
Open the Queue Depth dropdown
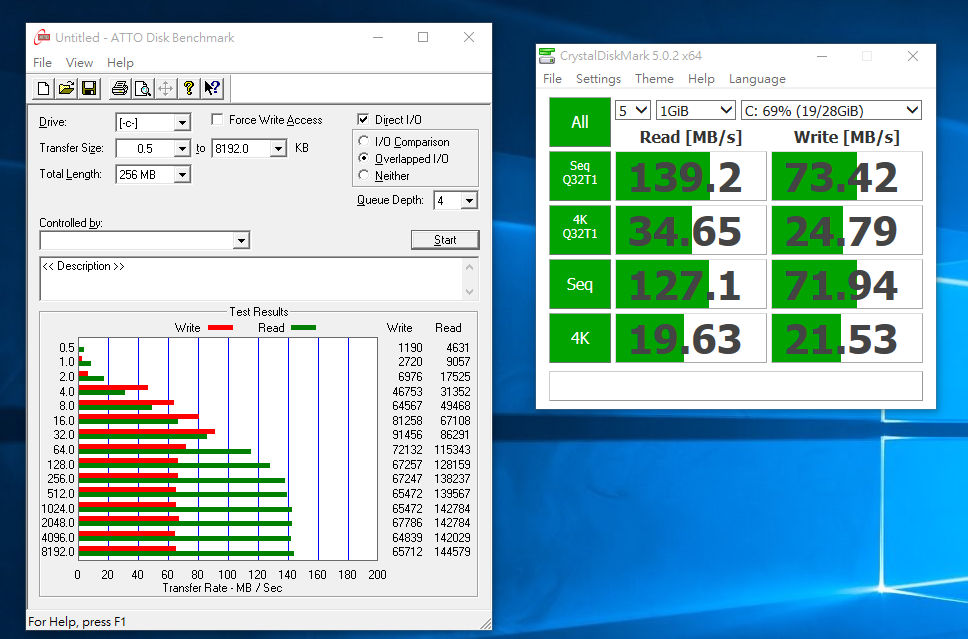(x=469, y=201)
